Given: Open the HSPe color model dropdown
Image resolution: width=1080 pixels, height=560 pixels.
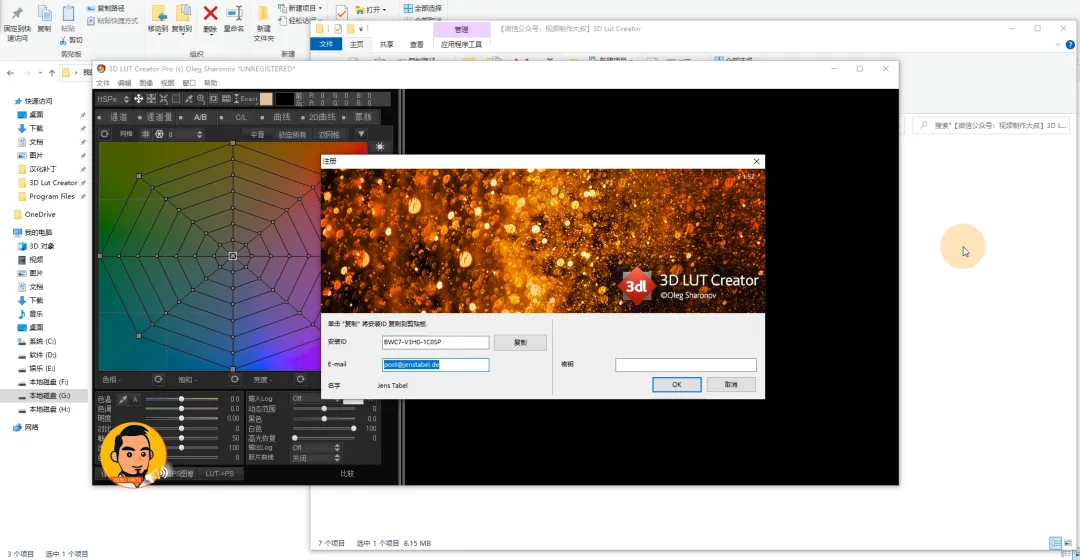Looking at the screenshot, I should (x=113, y=98).
